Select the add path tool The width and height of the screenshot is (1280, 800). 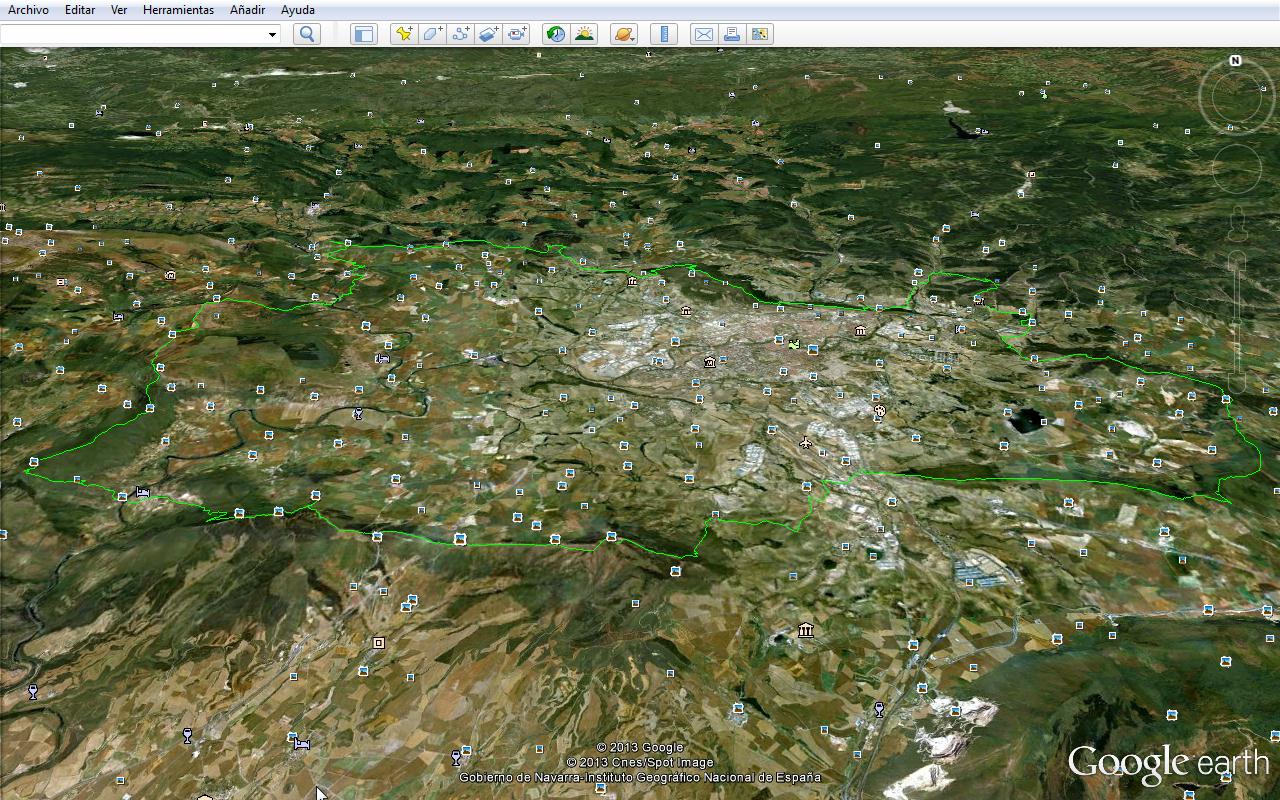click(x=460, y=34)
